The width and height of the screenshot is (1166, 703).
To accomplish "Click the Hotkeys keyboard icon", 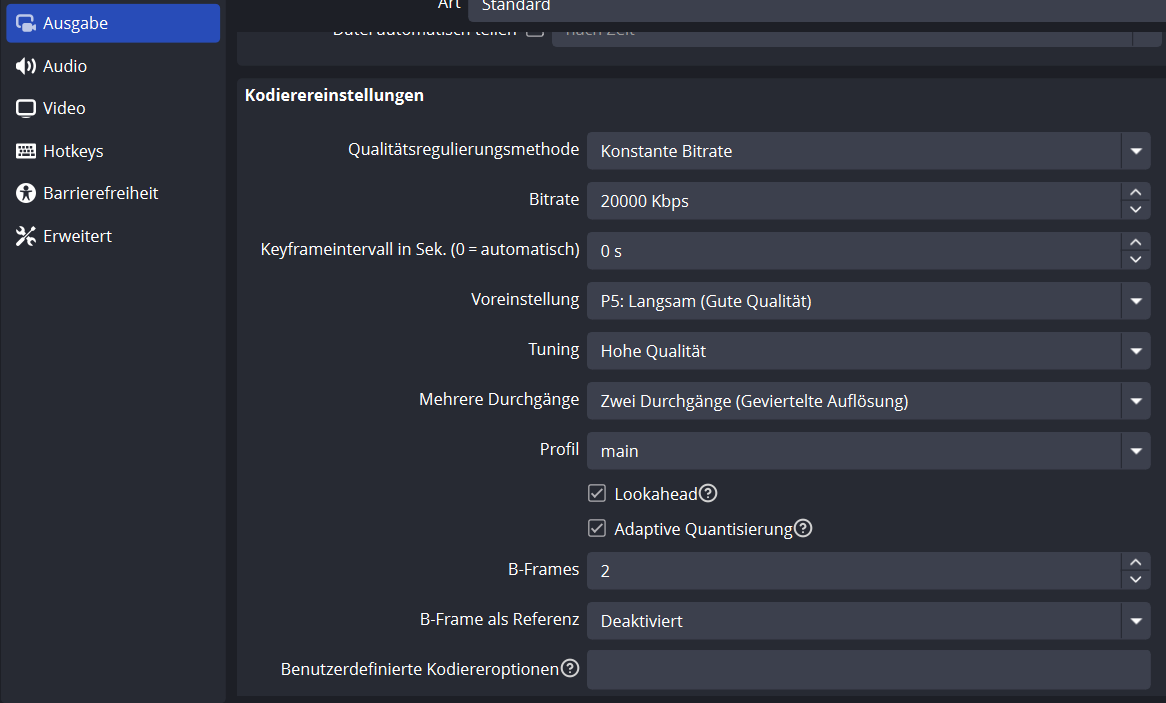I will coord(26,151).
